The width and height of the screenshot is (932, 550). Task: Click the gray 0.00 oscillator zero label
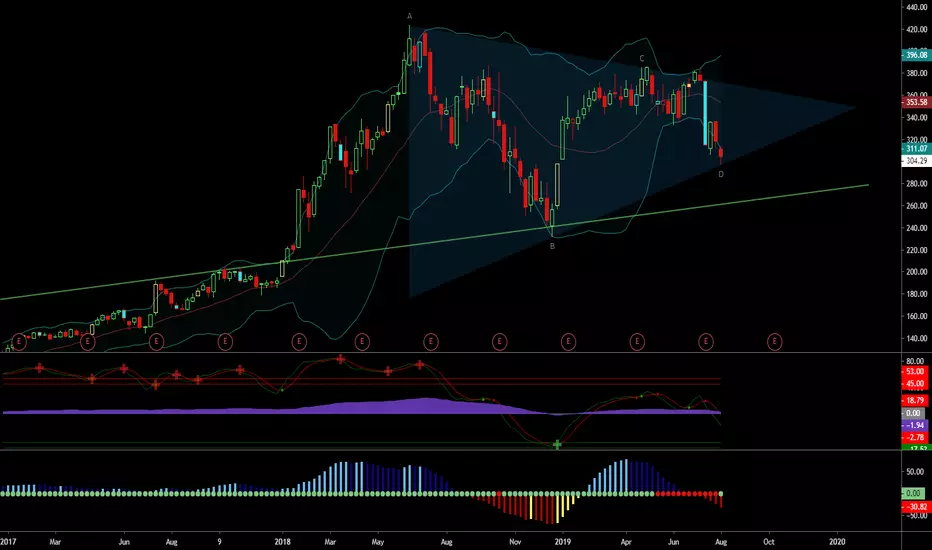(912, 413)
